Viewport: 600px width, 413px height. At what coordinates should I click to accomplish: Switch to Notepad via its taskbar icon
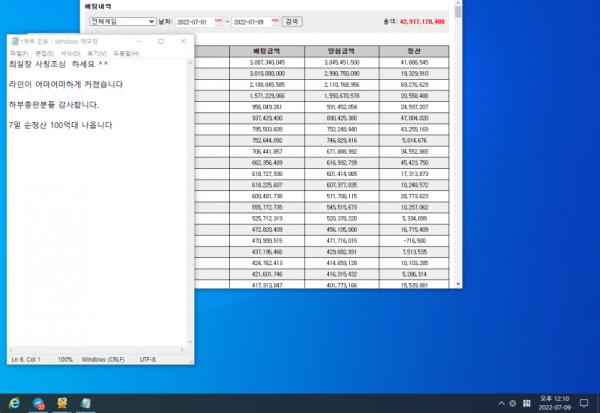86,403
